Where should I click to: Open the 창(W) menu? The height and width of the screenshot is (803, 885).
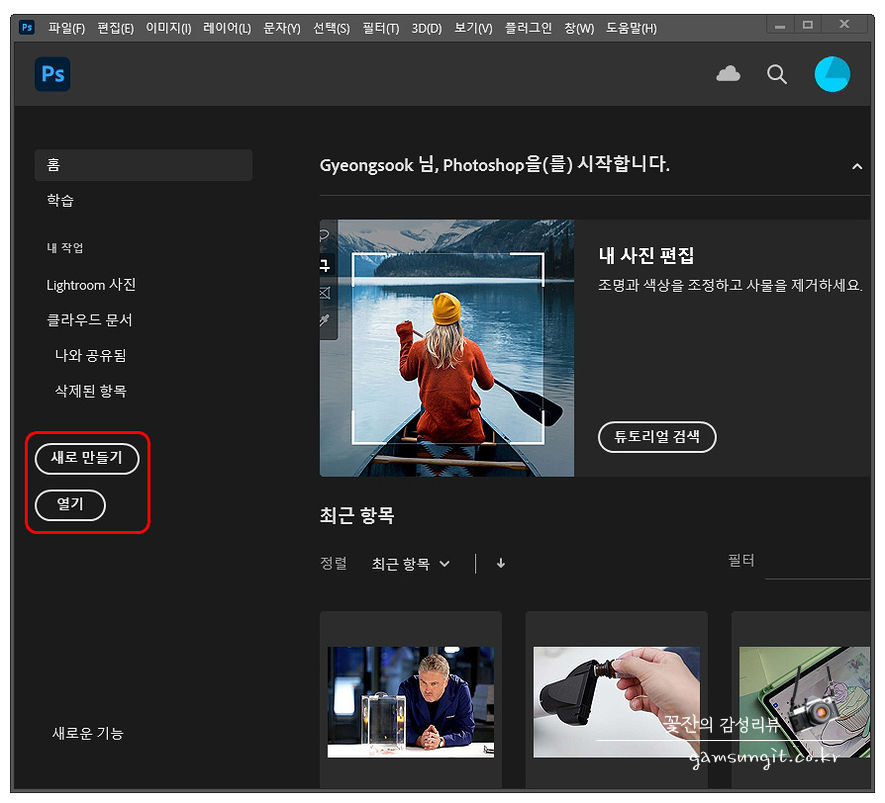click(579, 28)
